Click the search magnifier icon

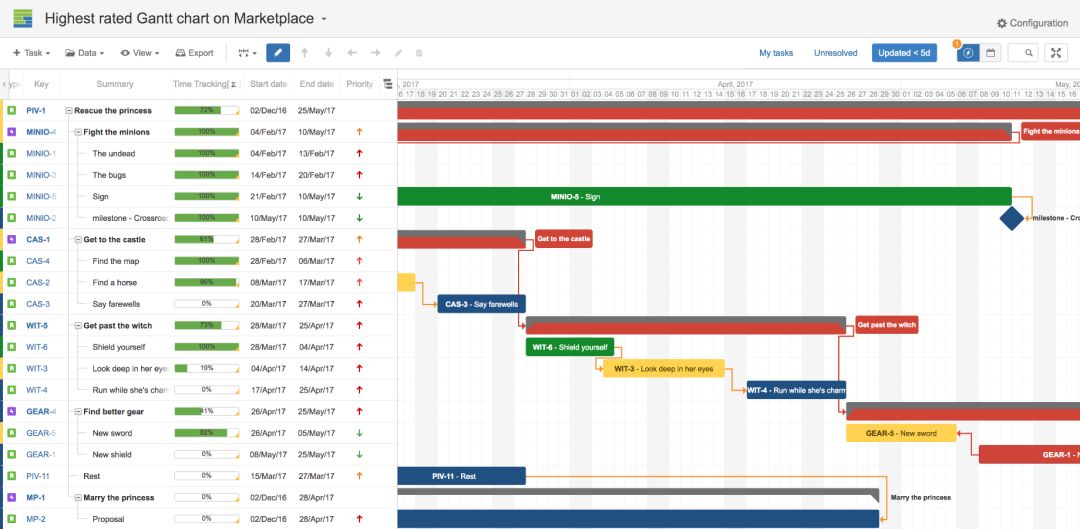click(1029, 53)
